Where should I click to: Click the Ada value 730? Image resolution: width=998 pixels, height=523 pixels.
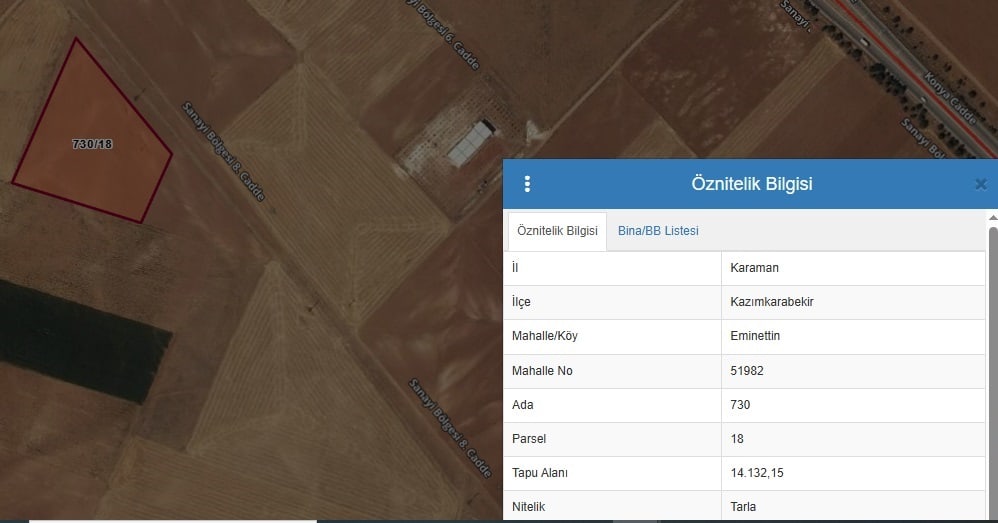click(x=740, y=405)
